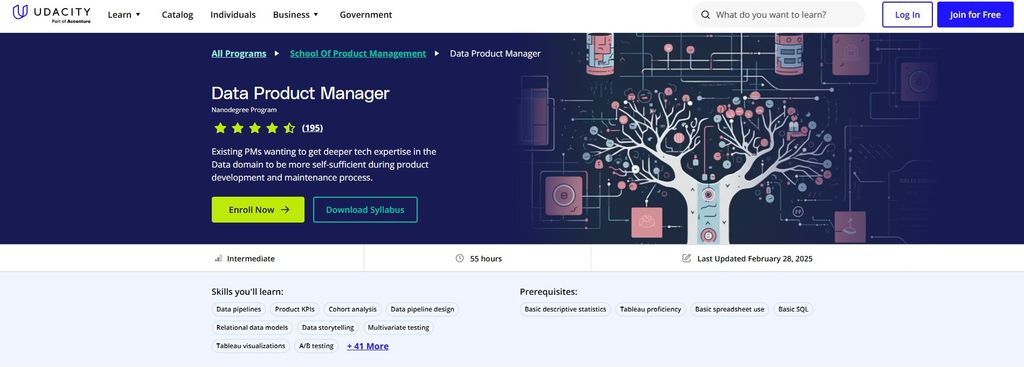Click the Product KPIs skill tag
Image resolution: width=1024 pixels, height=367 pixels.
295,310
